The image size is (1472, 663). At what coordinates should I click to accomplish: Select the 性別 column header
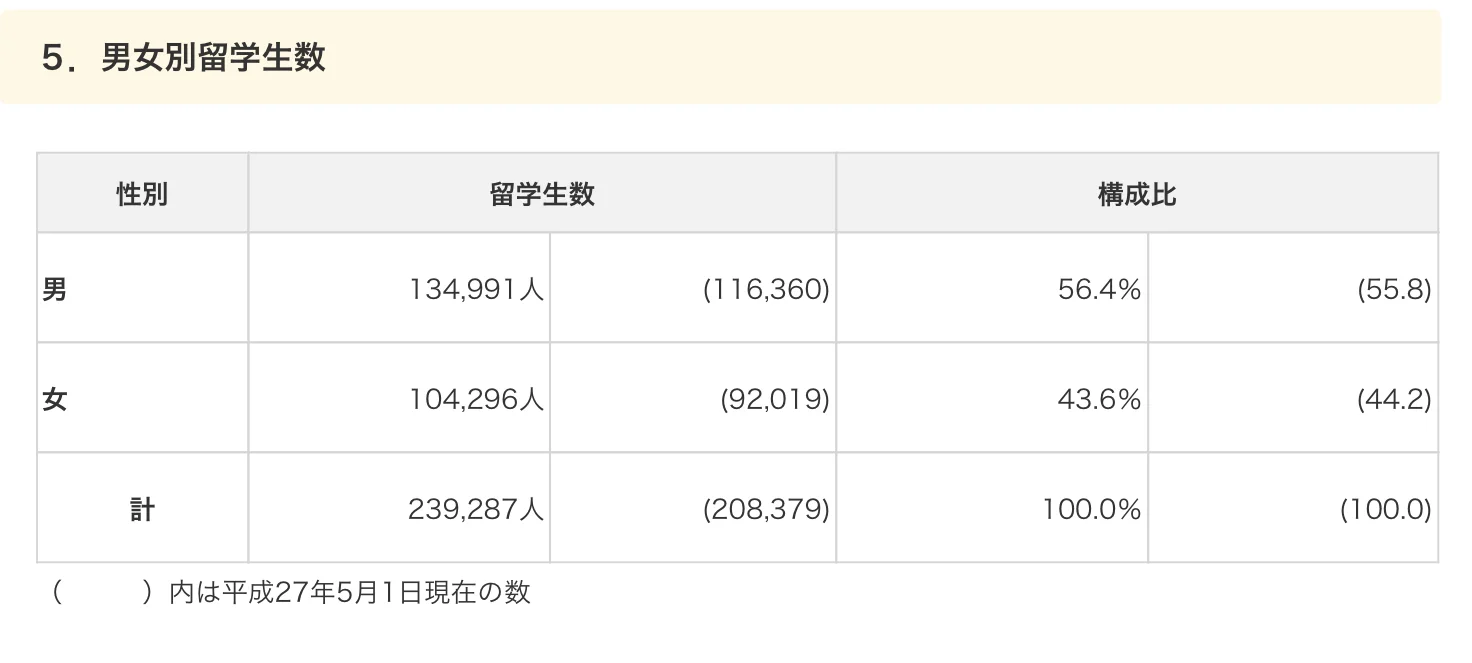pos(142,193)
